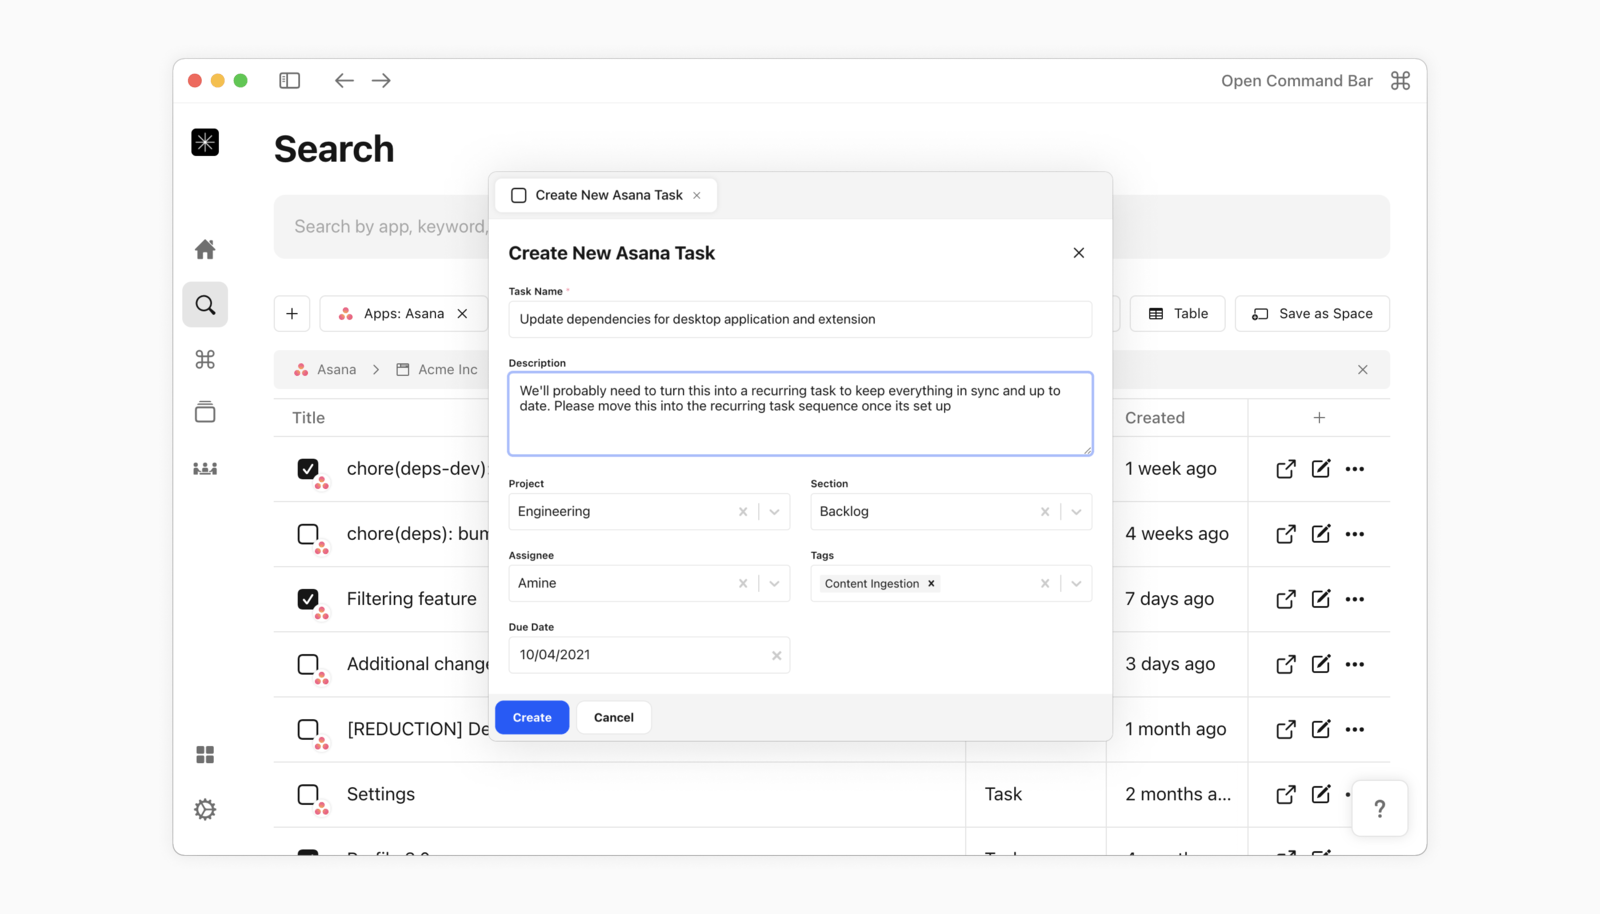Image resolution: width=1600 pixels, height=914 pixels.
Task: Edit the 1 month ago row
Action: 1321,728
